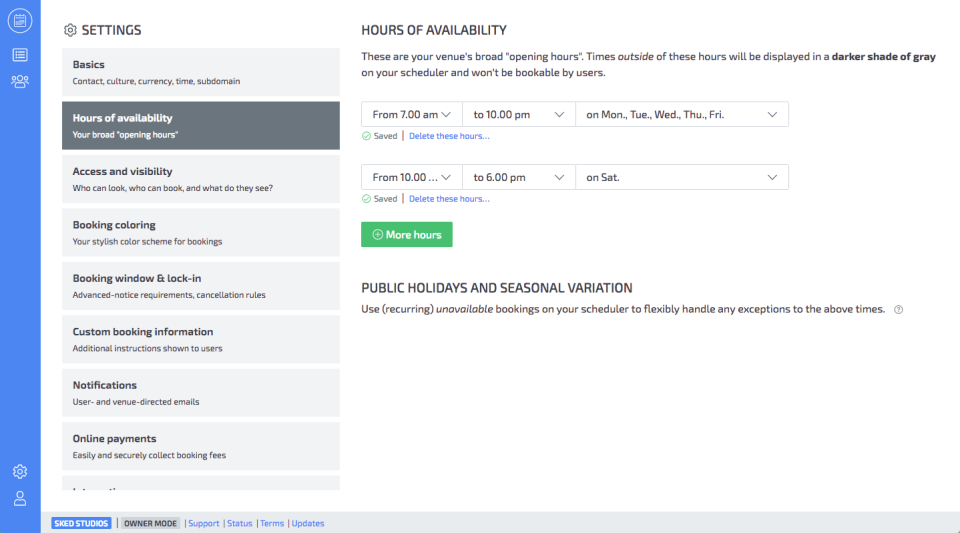Open the on Sat. days dropdown
This screenshot has width=960, height=533.
[681, 177]
